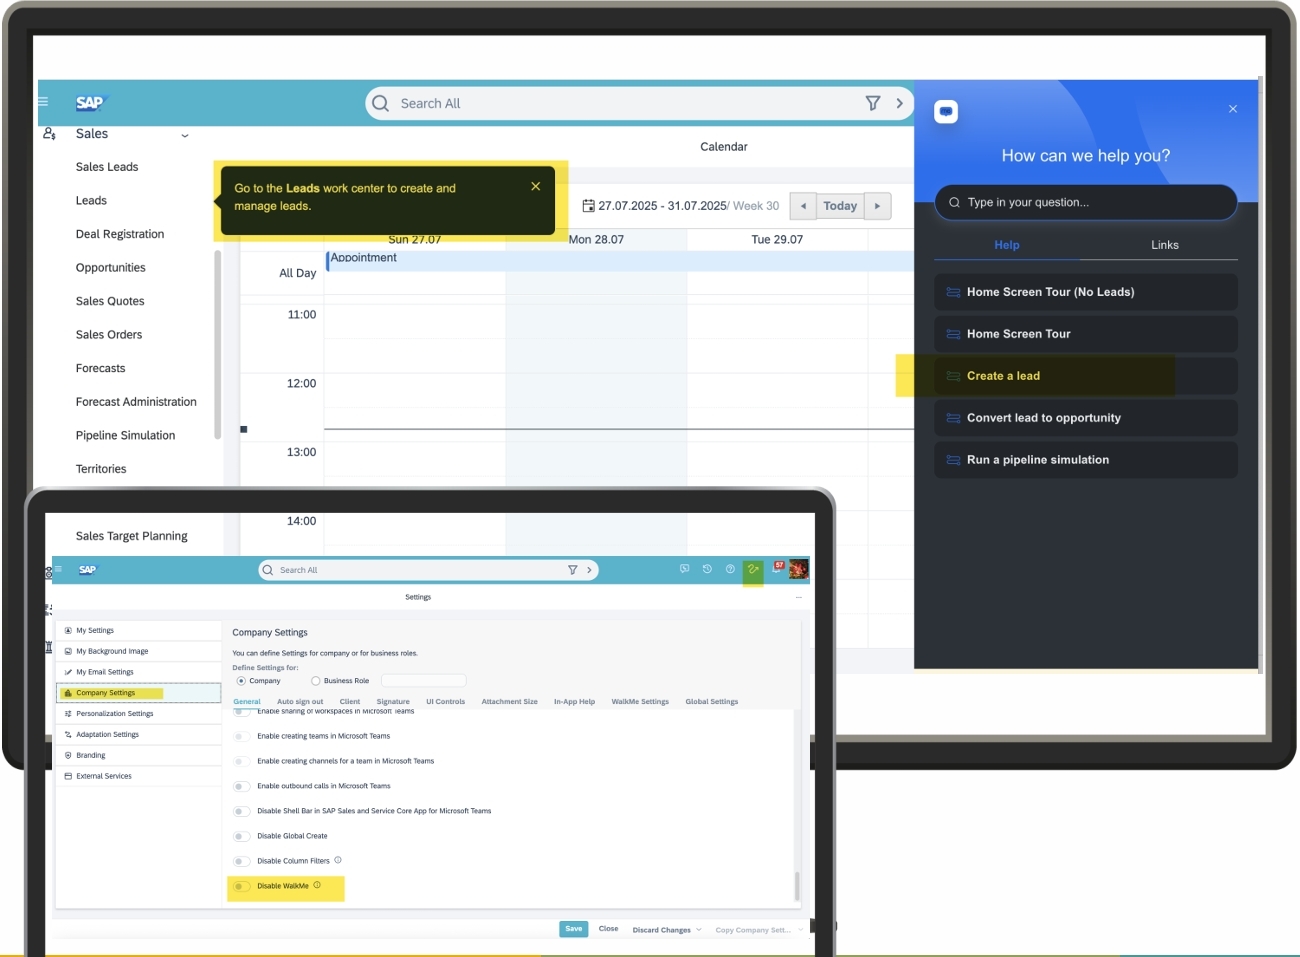The height and width of the screenshot is (957, 1300).
Task: Open Company Settings in the settings list
Action: tap(139, 693)
